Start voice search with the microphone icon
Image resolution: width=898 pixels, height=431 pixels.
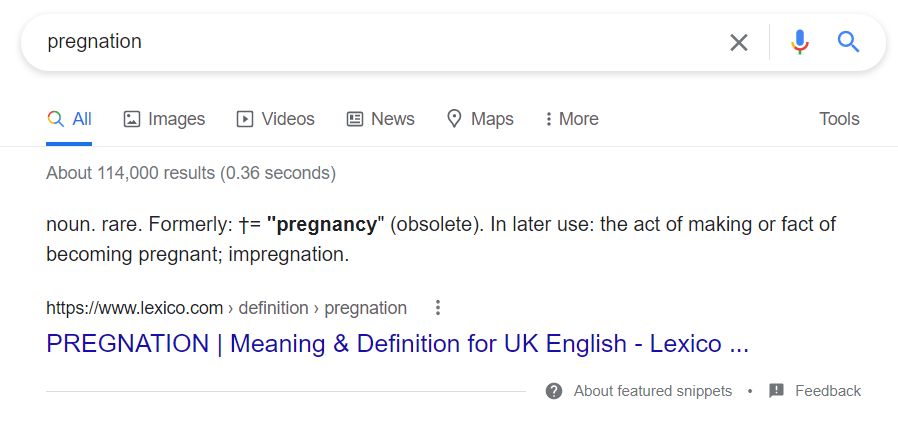coord(799,42)
